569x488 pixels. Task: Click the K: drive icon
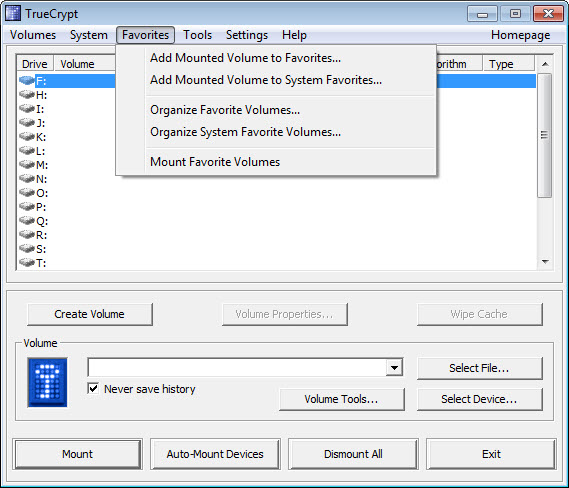tap(26, 136)
